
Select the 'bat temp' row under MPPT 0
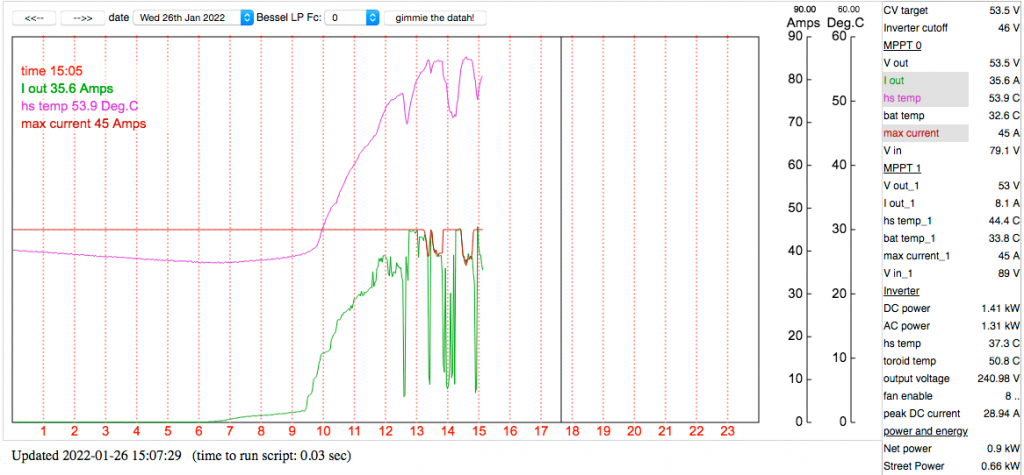pyautogui.click(x=924, y=116)
